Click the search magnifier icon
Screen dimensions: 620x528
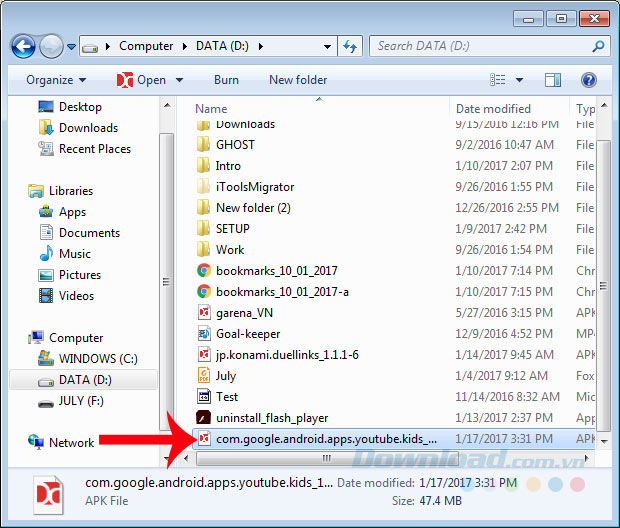(598, 46)
